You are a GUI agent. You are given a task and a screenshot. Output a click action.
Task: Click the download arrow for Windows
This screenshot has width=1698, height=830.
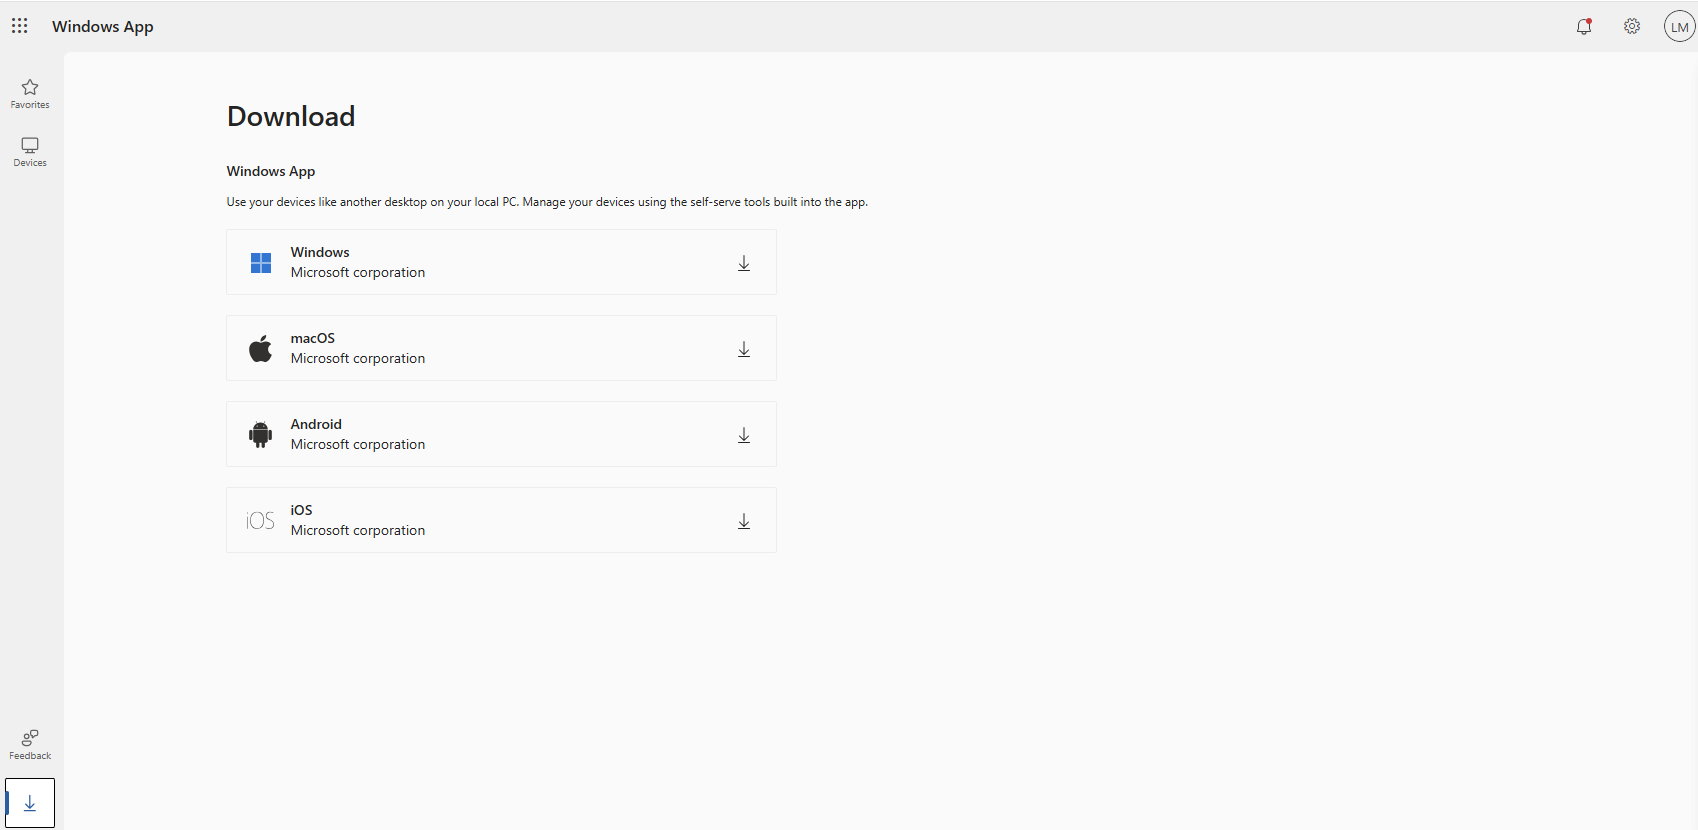point(744,263)
